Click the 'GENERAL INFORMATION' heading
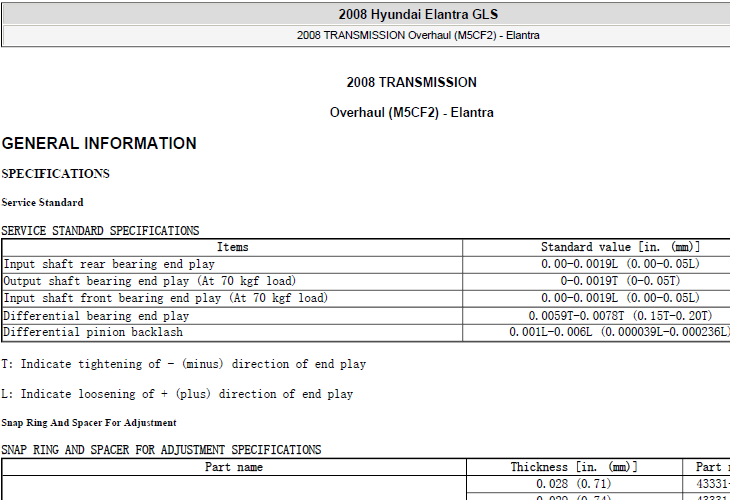730x500 pixels. [x=99, y=143]
